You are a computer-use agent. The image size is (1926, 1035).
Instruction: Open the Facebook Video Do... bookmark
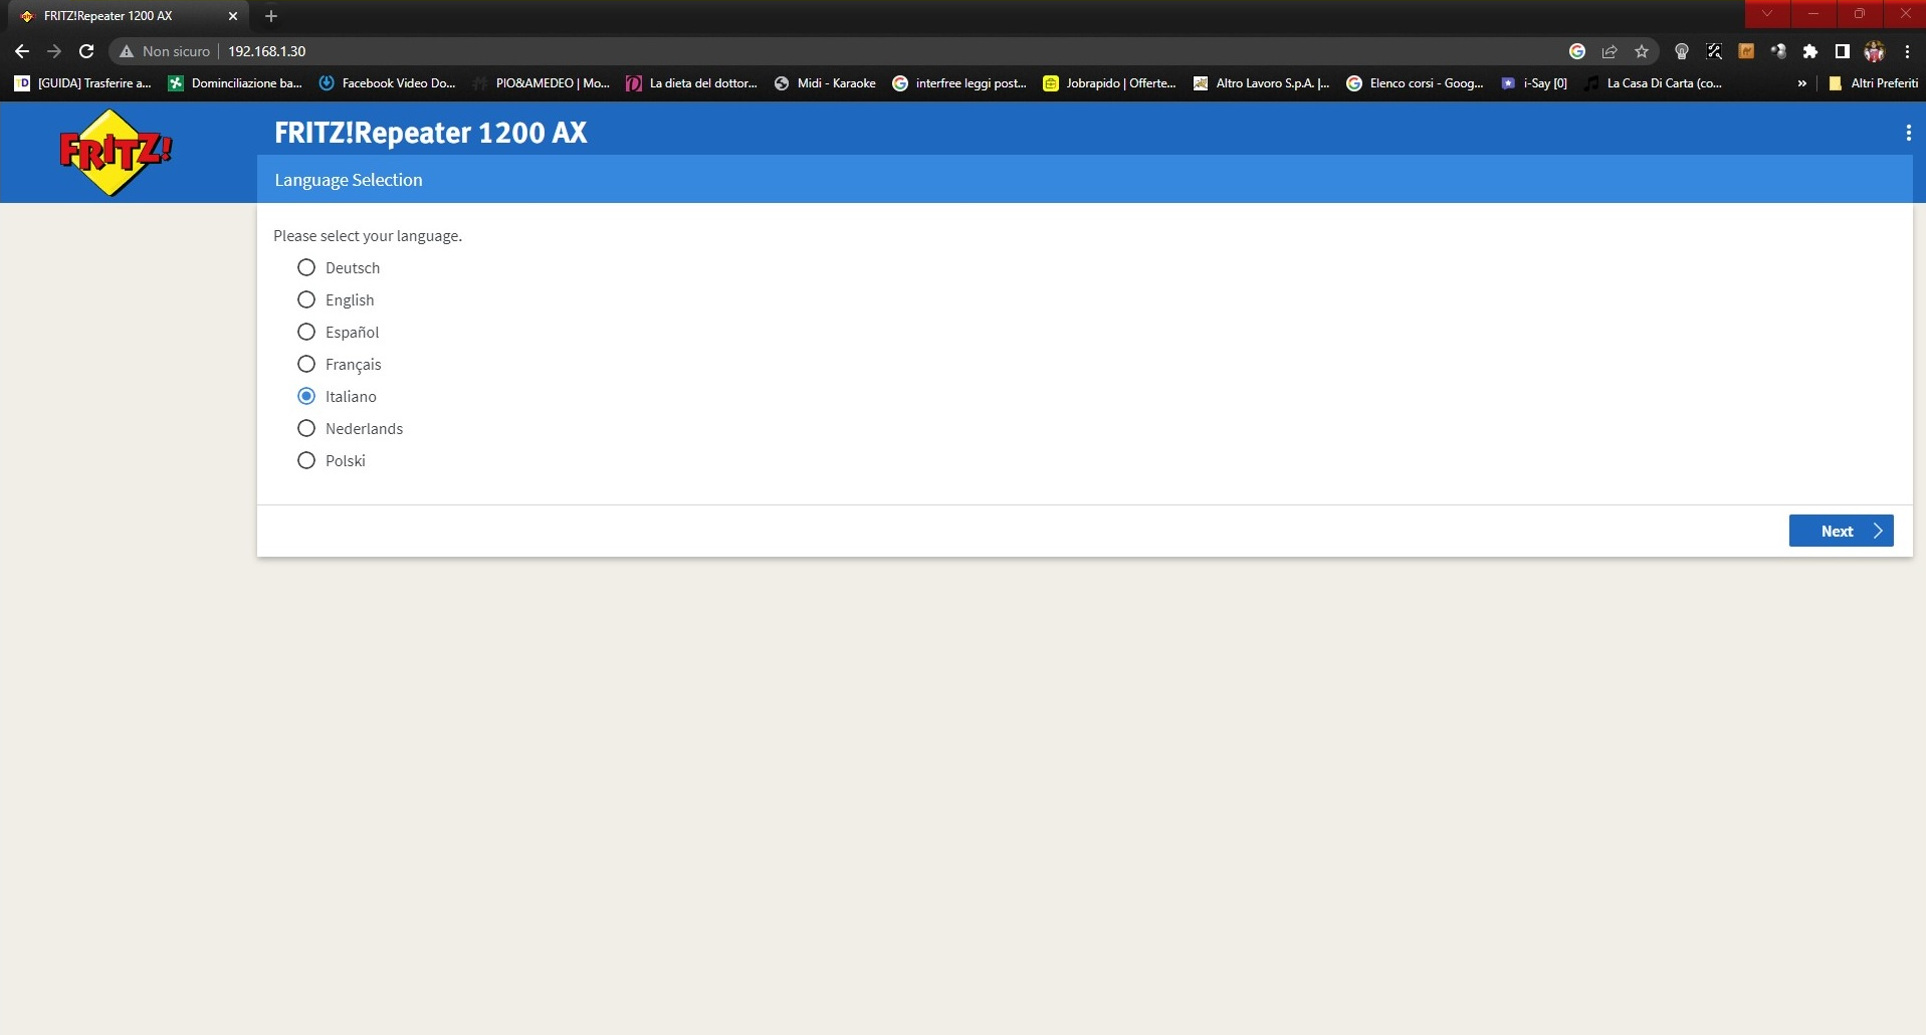pos(387,83)
